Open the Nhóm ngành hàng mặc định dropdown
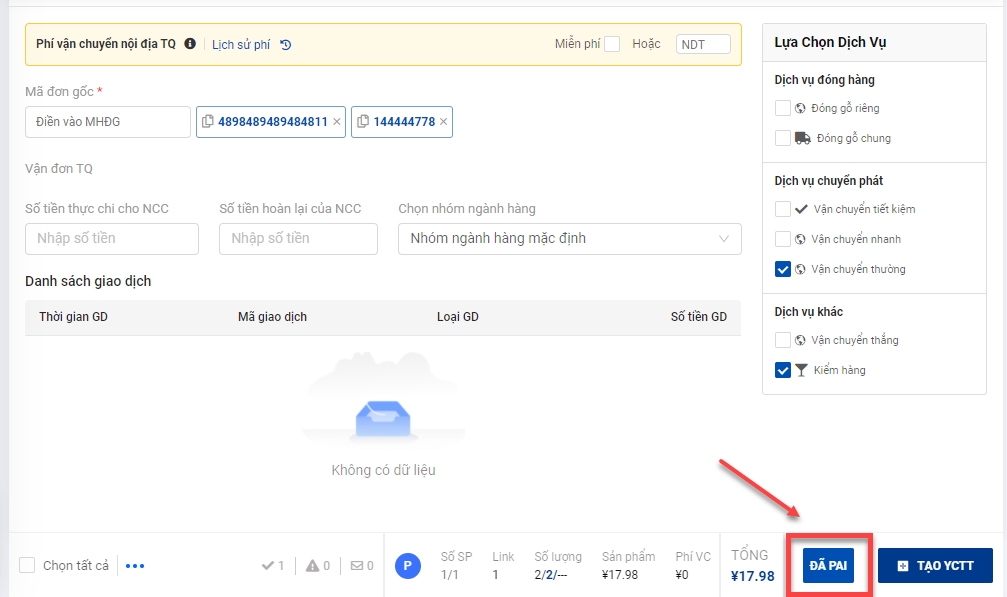Viewport: 1007px width, 597px height. (x=569, y=239)
